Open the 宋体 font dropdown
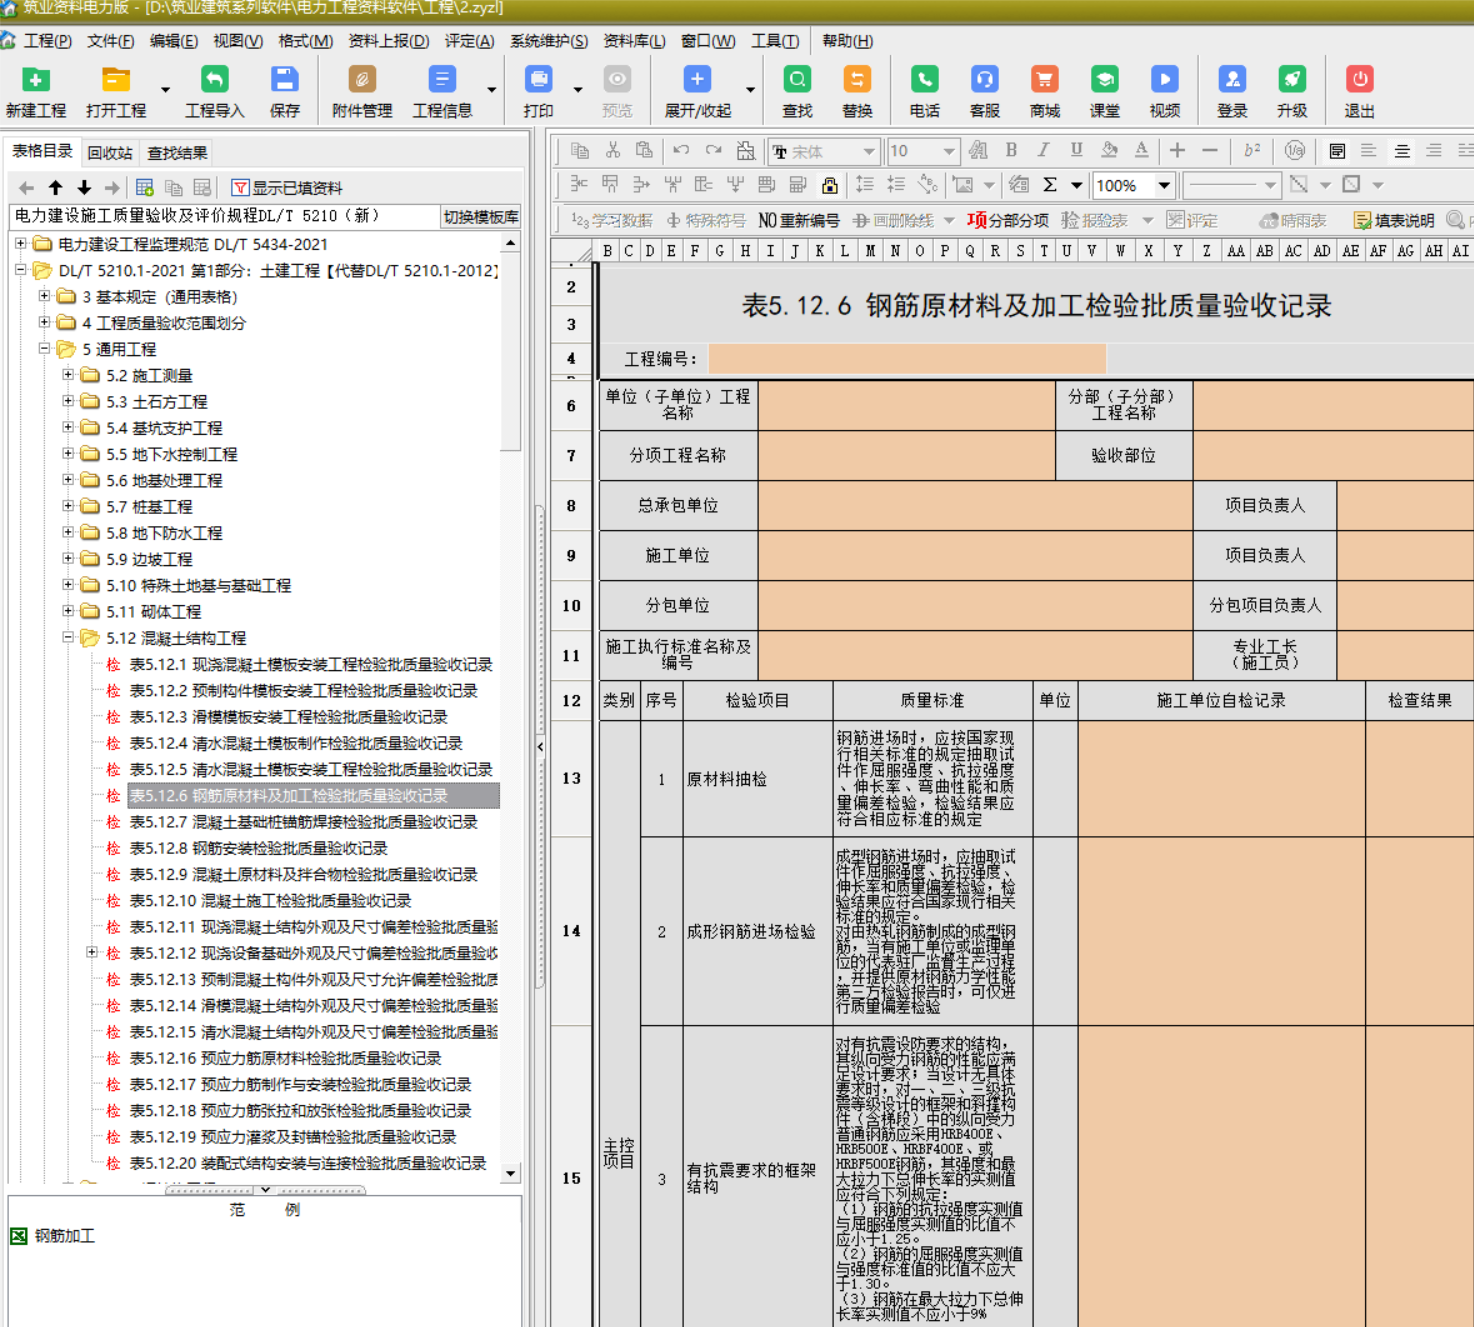 click(869, 151)
